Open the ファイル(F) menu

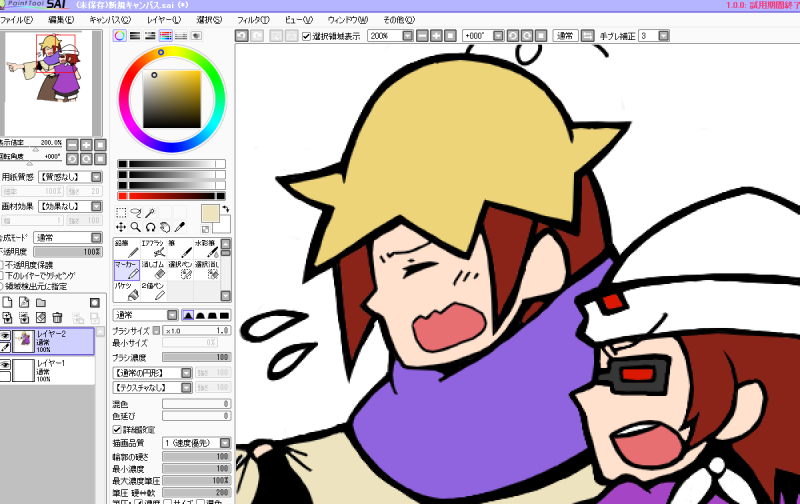[x=16, y=20]
